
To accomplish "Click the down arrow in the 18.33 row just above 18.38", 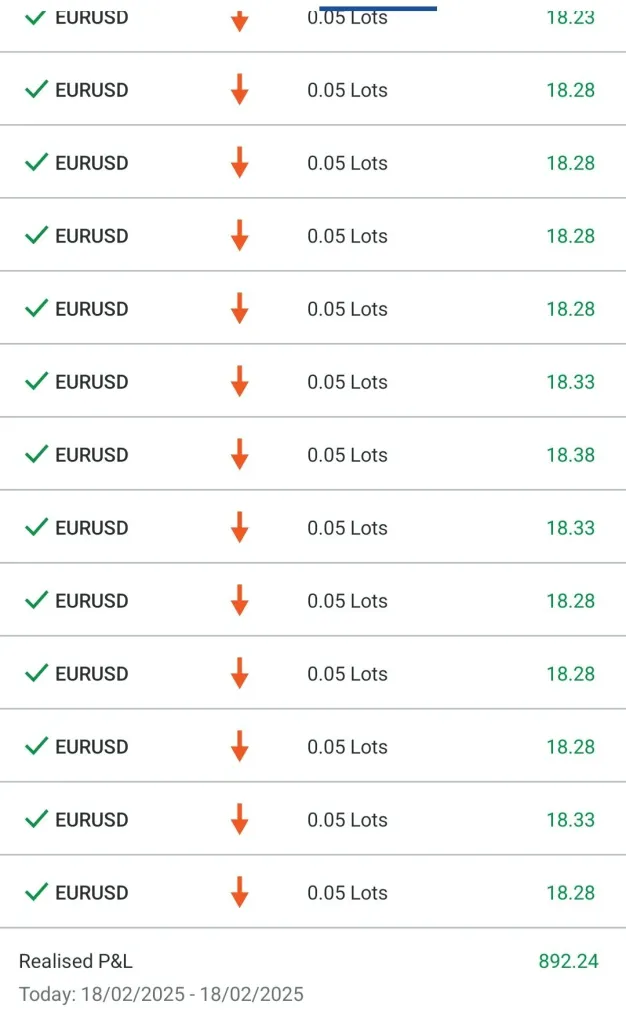I will pyautogui.click(x=239, y=381).
